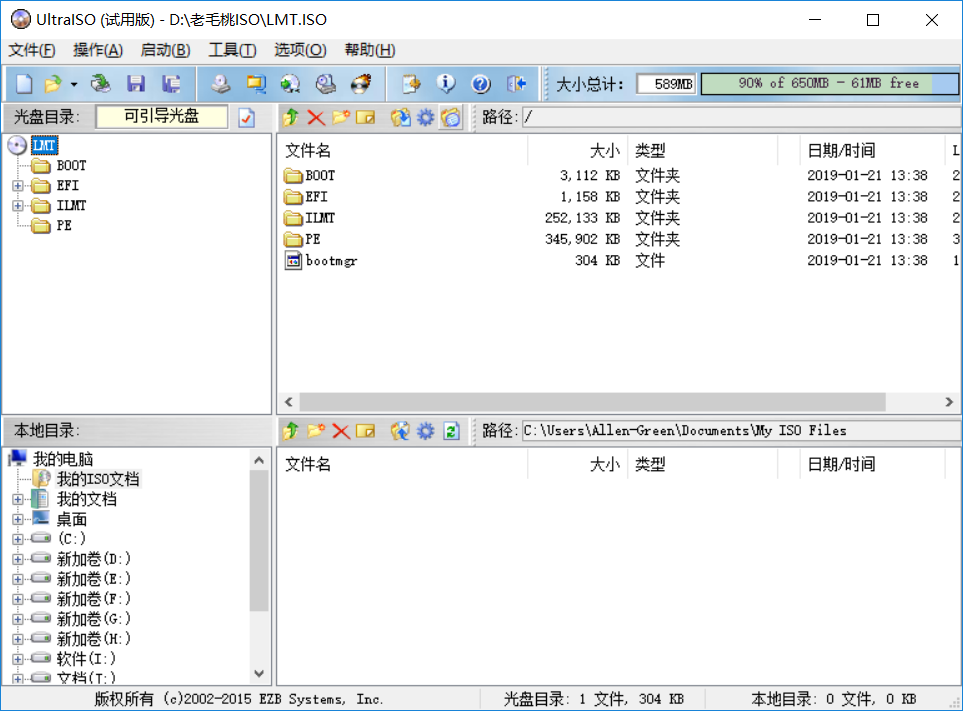
Task: Open Help with the question mark icon
Action: click(x=481, y=84)
